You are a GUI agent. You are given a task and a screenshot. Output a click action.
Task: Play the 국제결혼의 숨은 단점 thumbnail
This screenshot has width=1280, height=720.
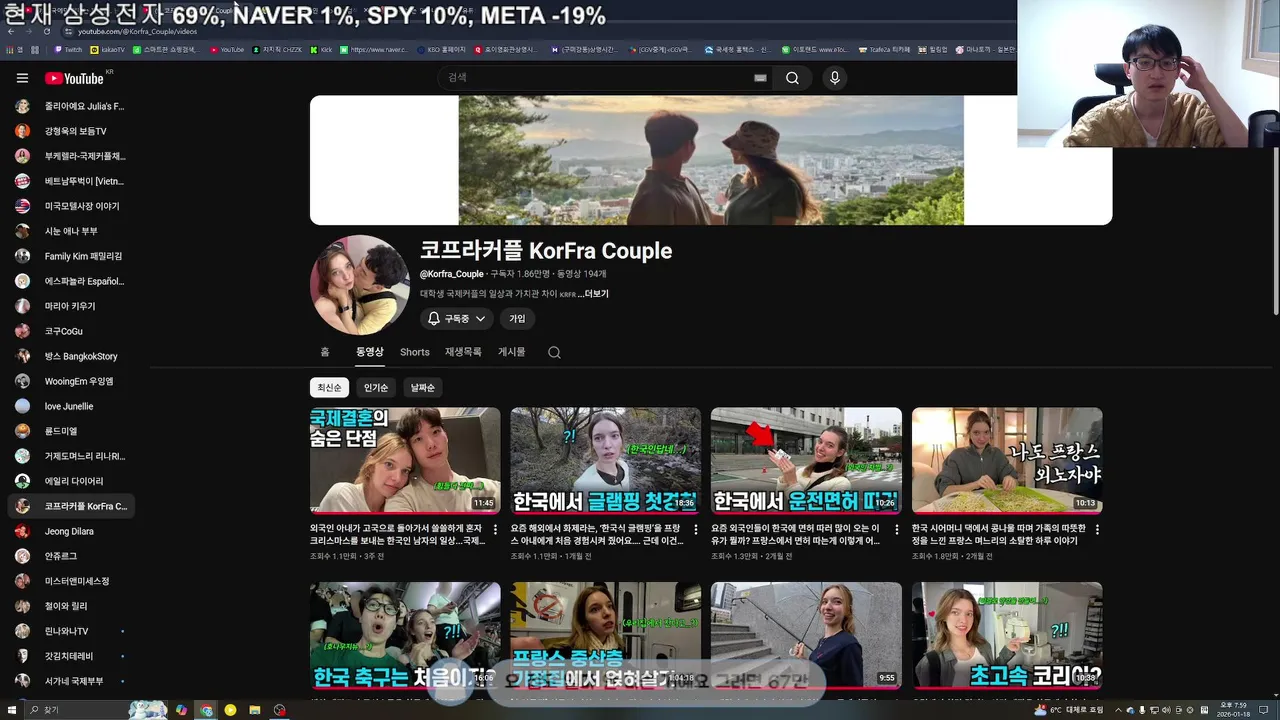point(405,460)
